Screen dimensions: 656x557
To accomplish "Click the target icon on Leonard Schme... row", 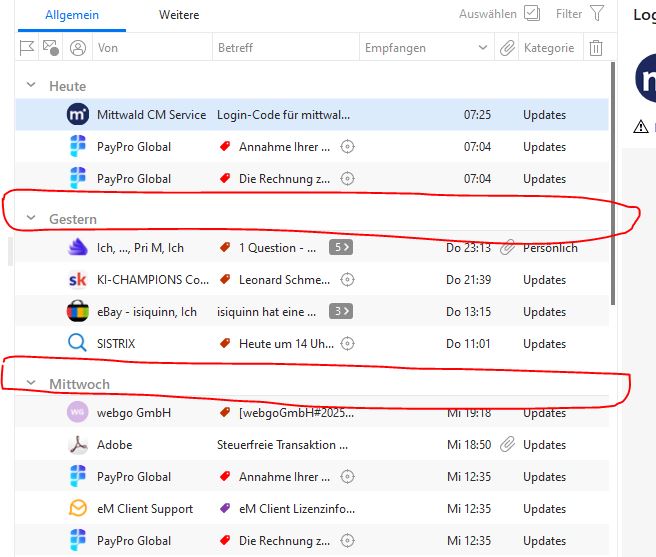I will (x=347, y=280).
